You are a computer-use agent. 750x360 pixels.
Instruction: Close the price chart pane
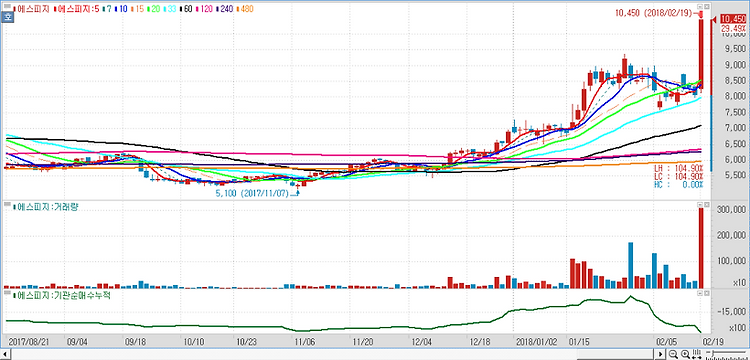point(706,7)
